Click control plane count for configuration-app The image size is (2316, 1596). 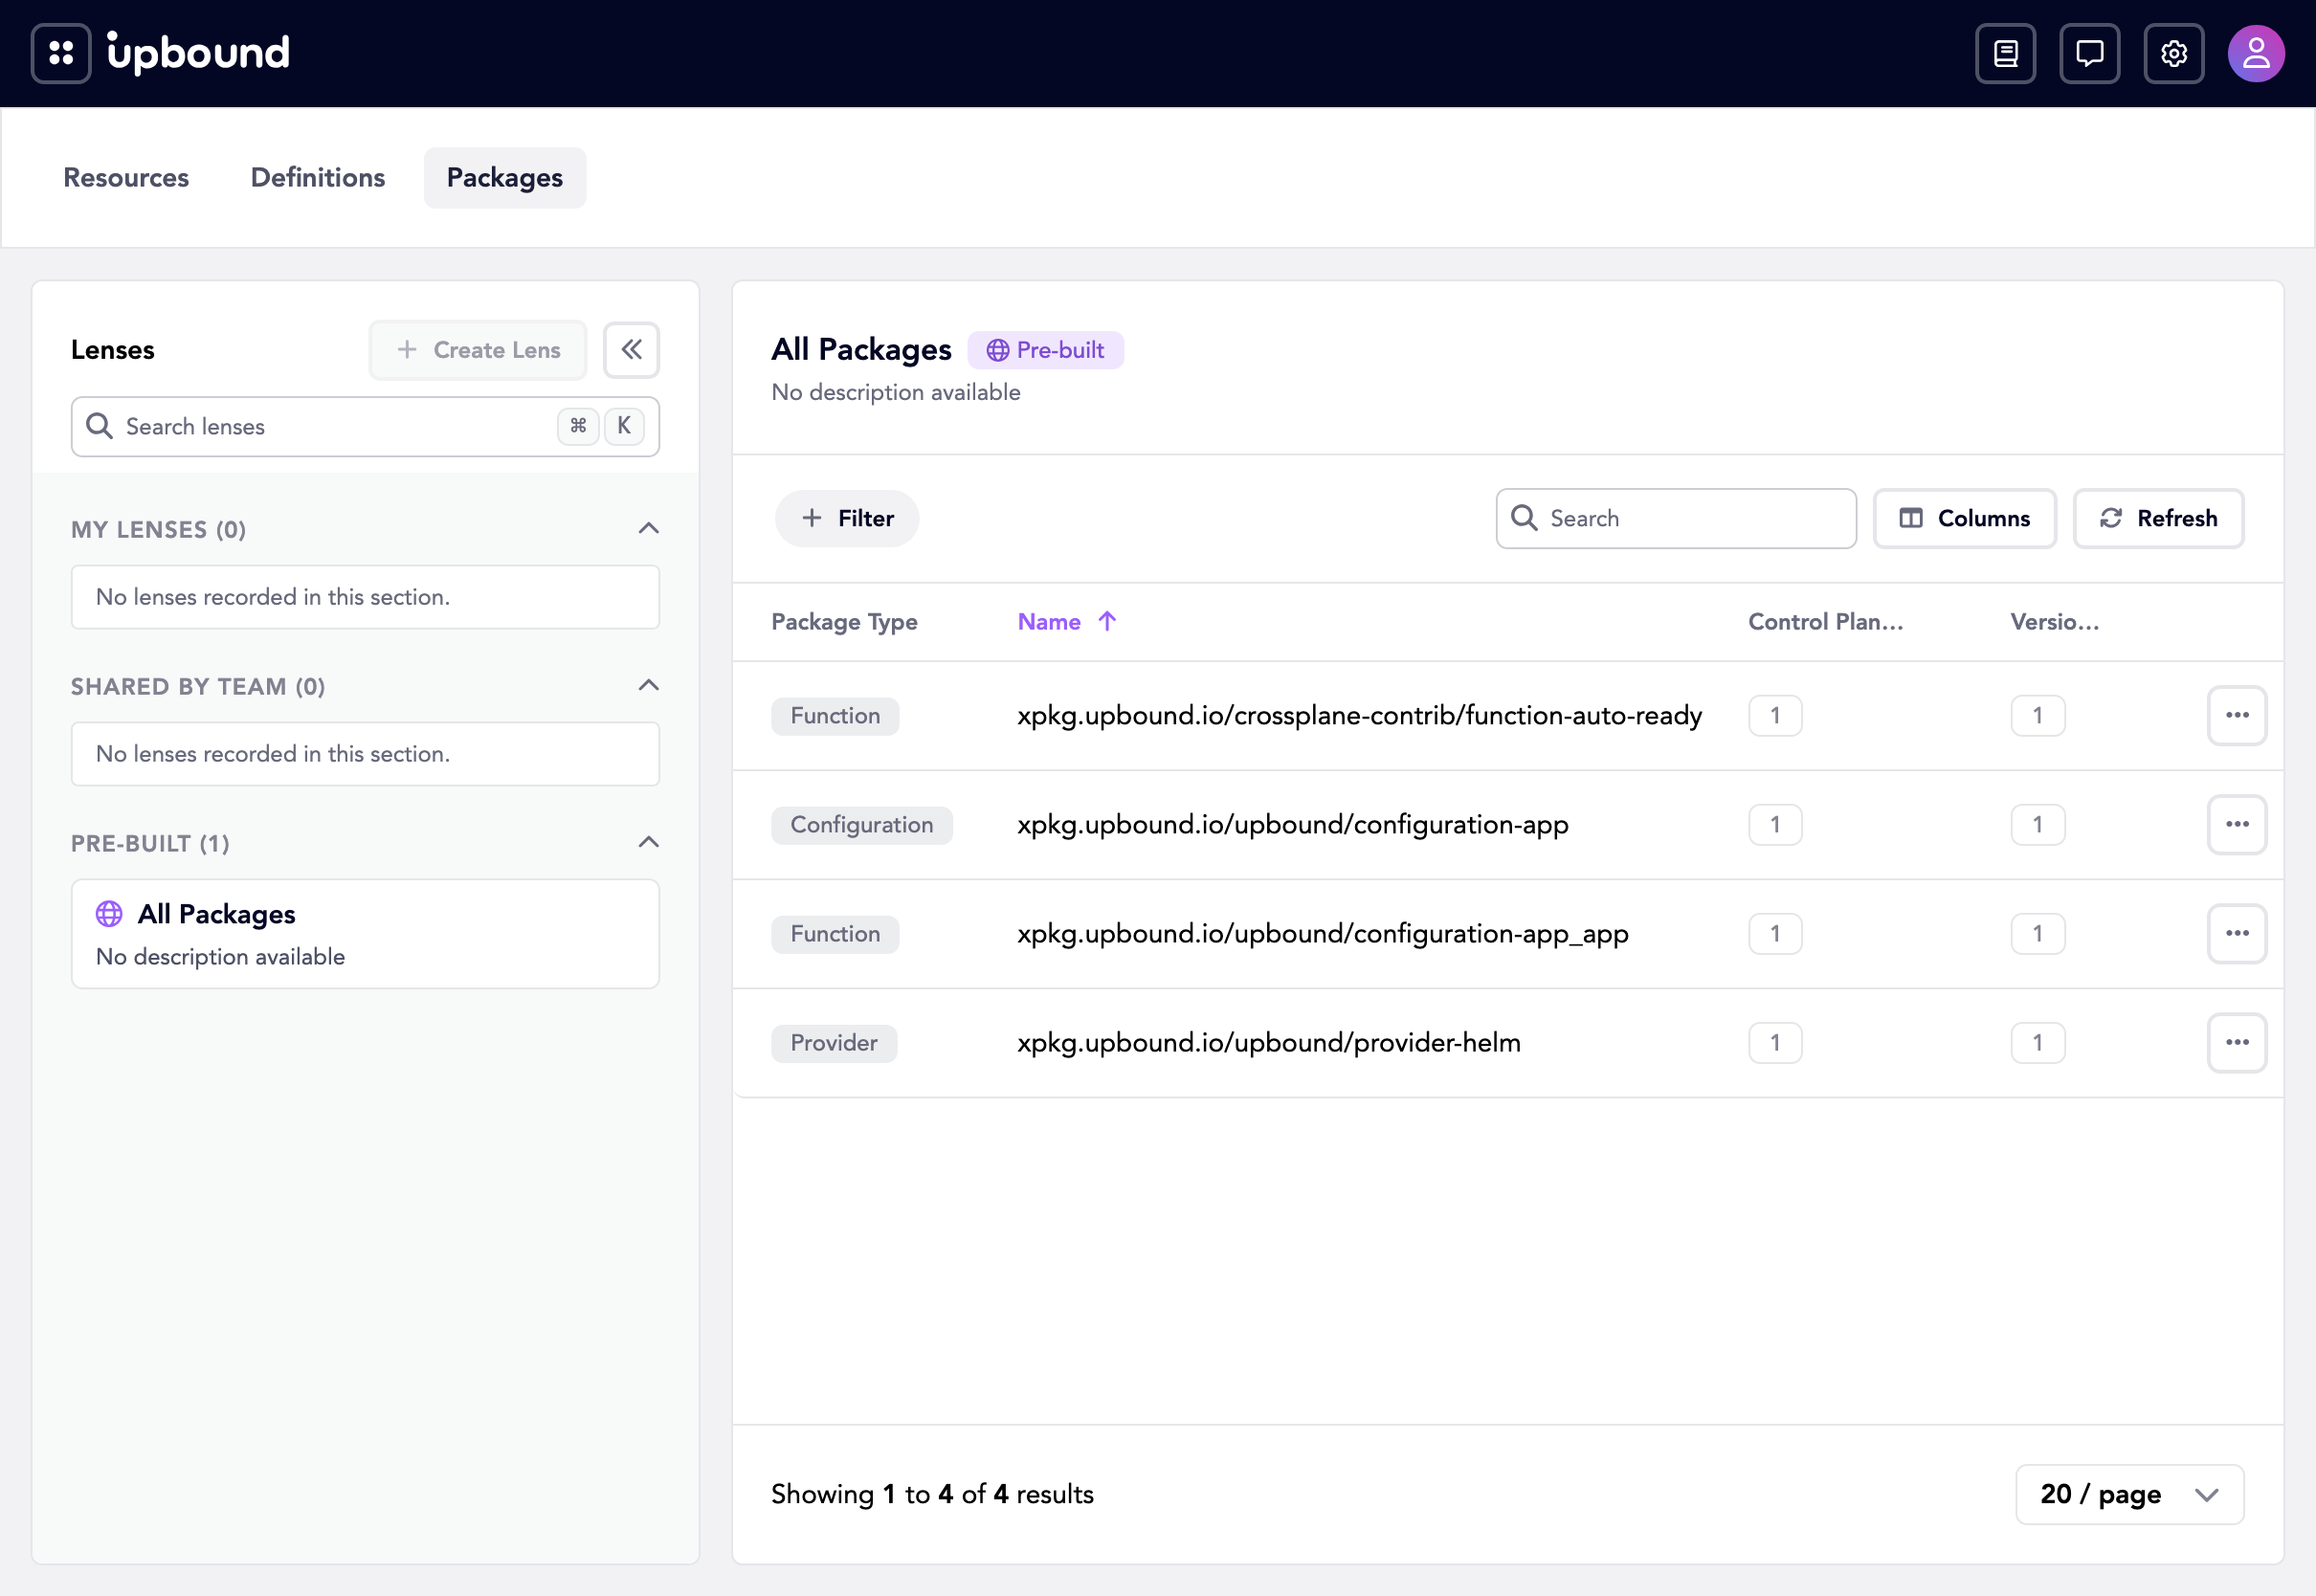point(1775,824)
